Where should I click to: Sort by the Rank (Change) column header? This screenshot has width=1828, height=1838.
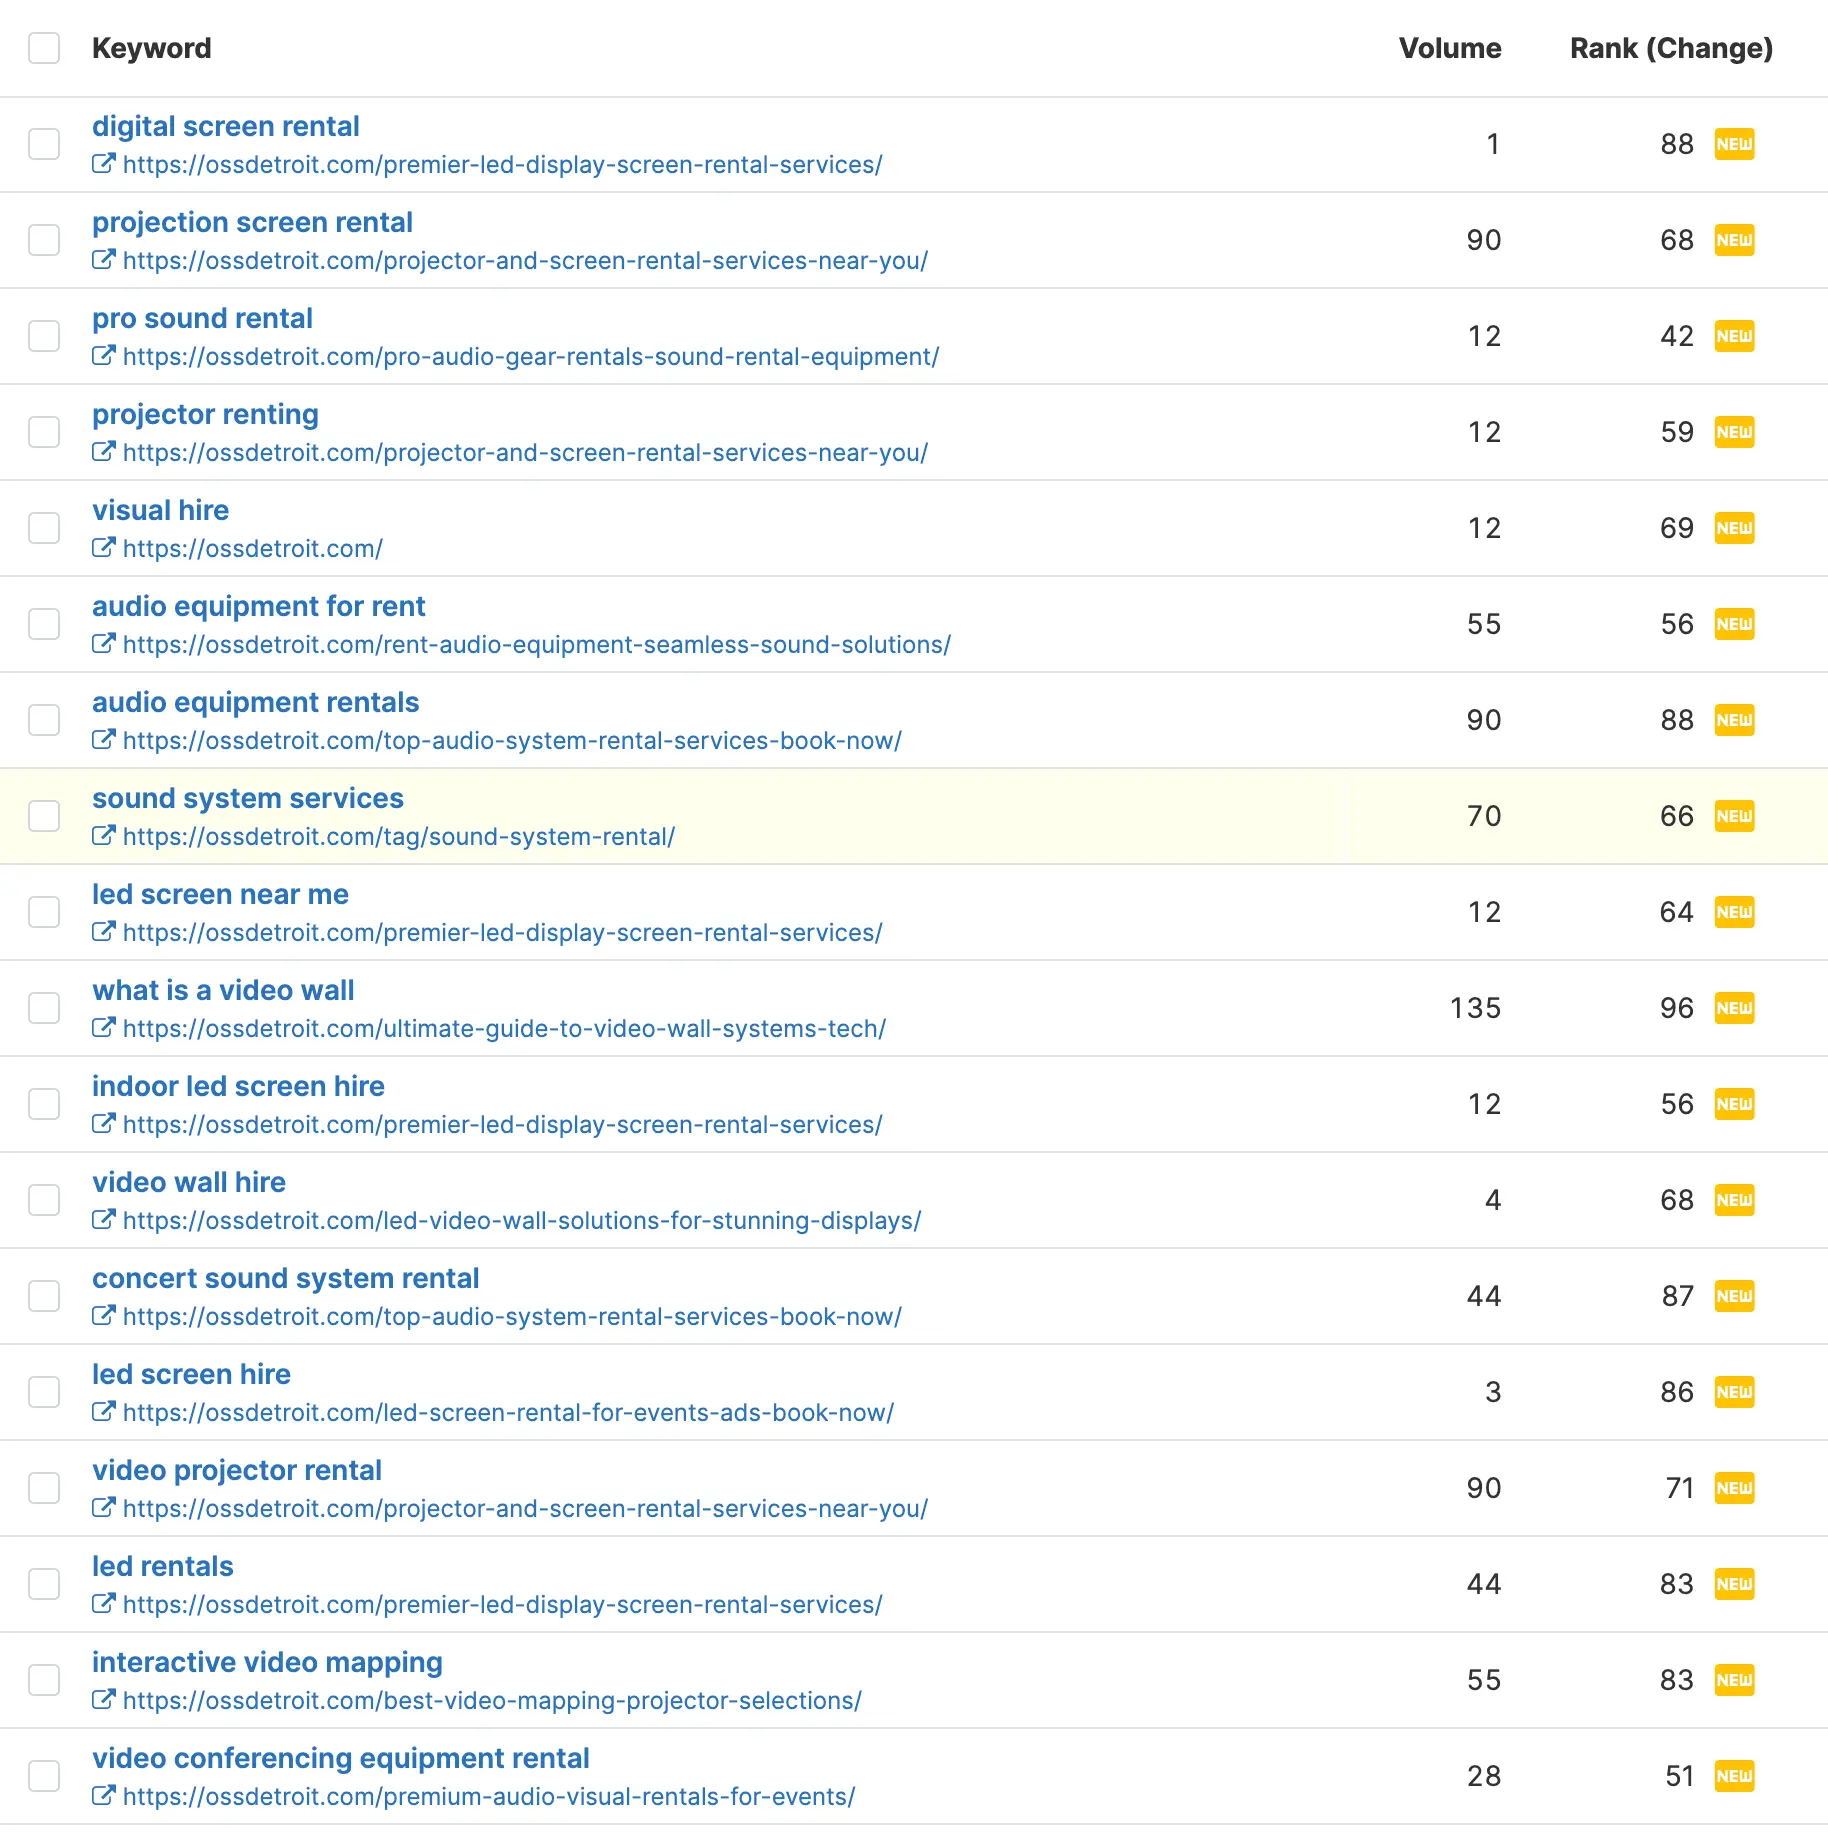click(1670, 48)
